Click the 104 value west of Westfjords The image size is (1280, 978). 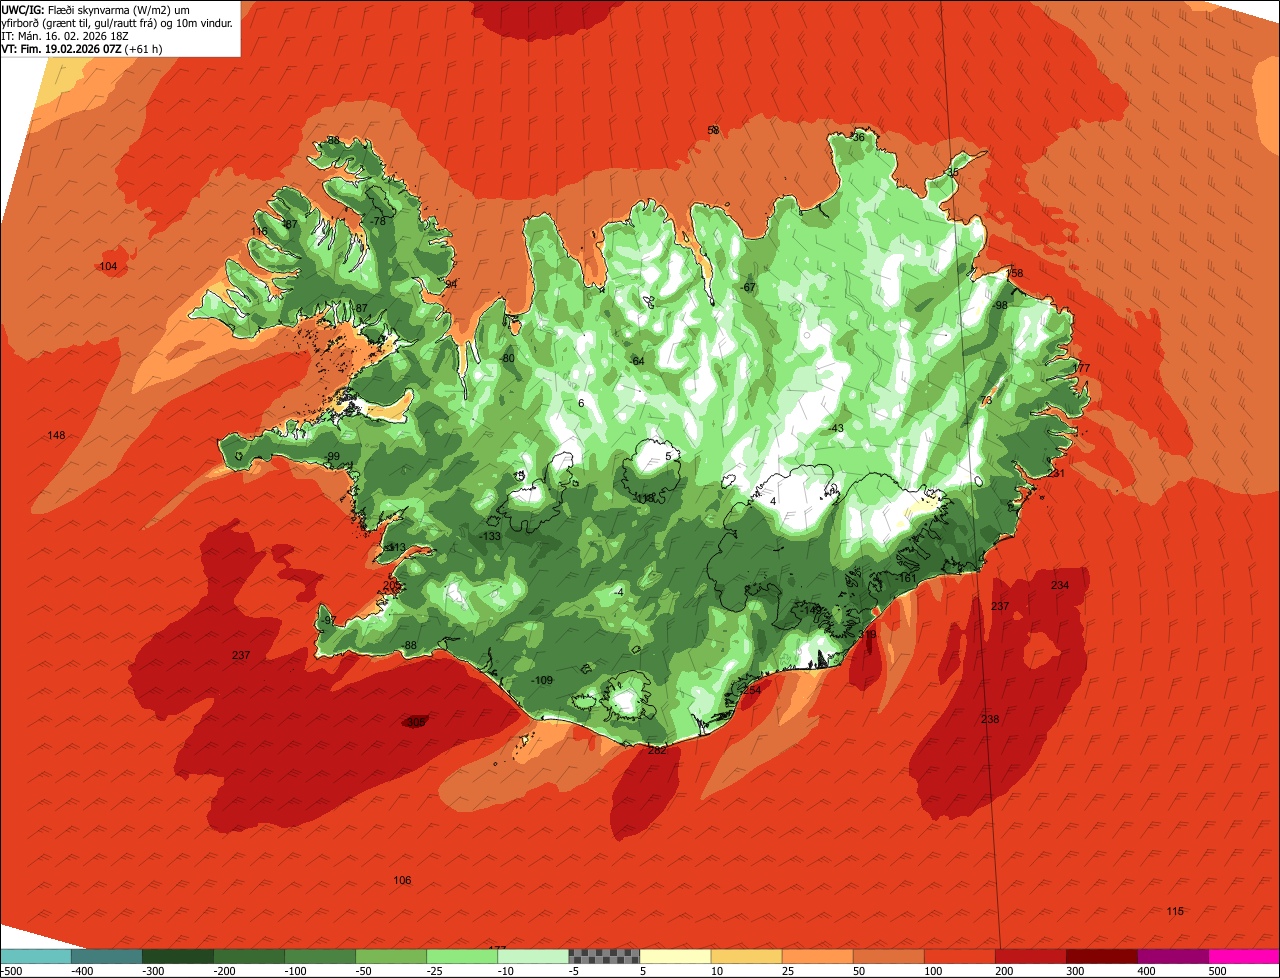click(109, 266)
